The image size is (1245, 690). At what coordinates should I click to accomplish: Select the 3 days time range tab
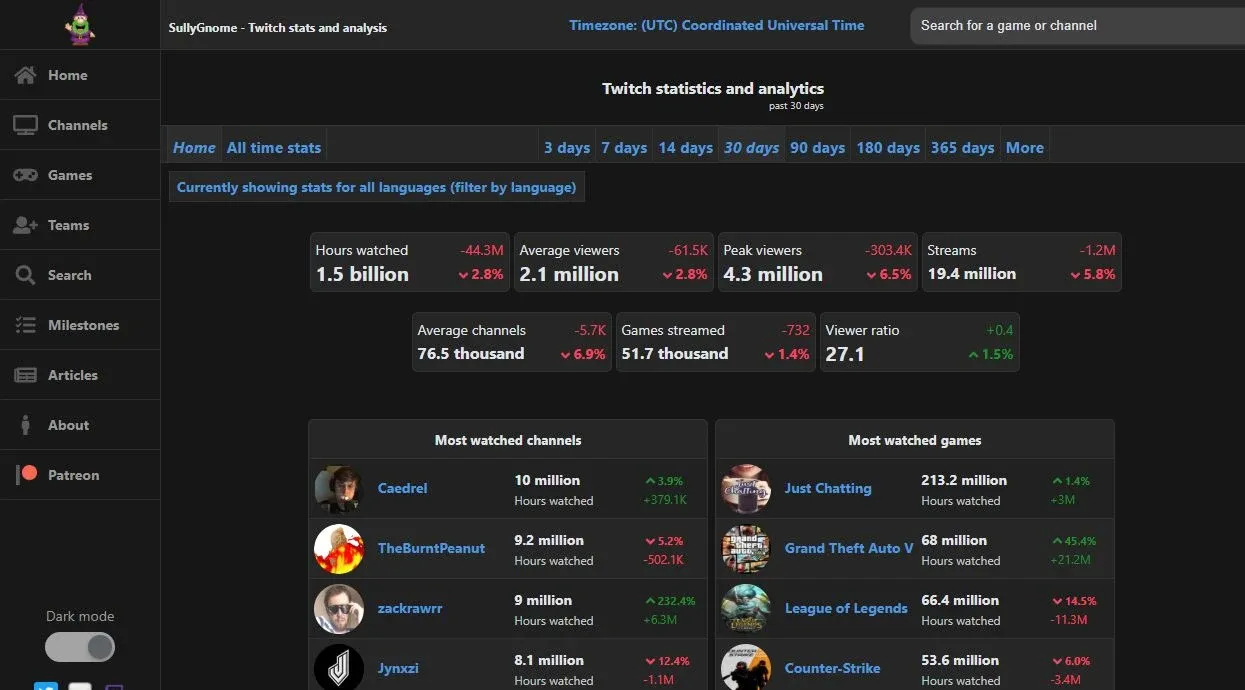coord(567,147)
